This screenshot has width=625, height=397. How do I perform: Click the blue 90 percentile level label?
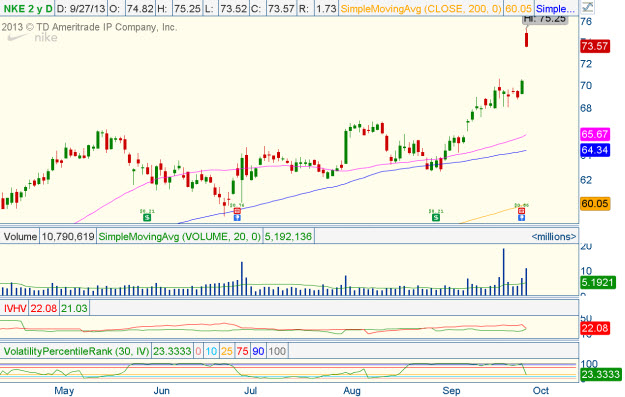258,351
